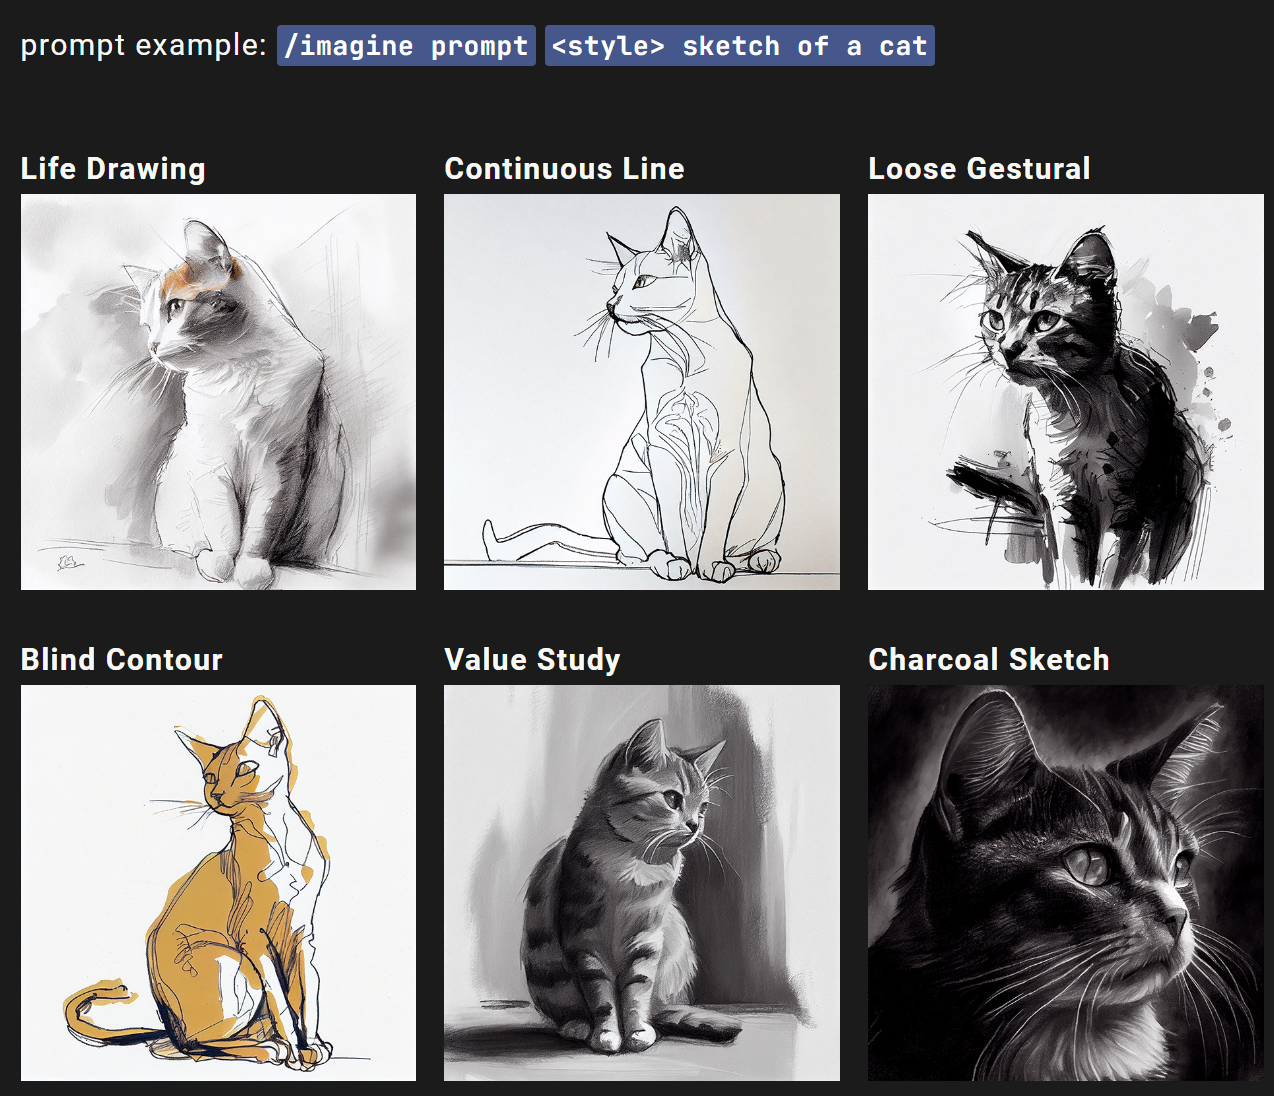1274x1096 pixels.
Task: Click the Charcoal Sketch heading
Action: click(x=989, y=659)
